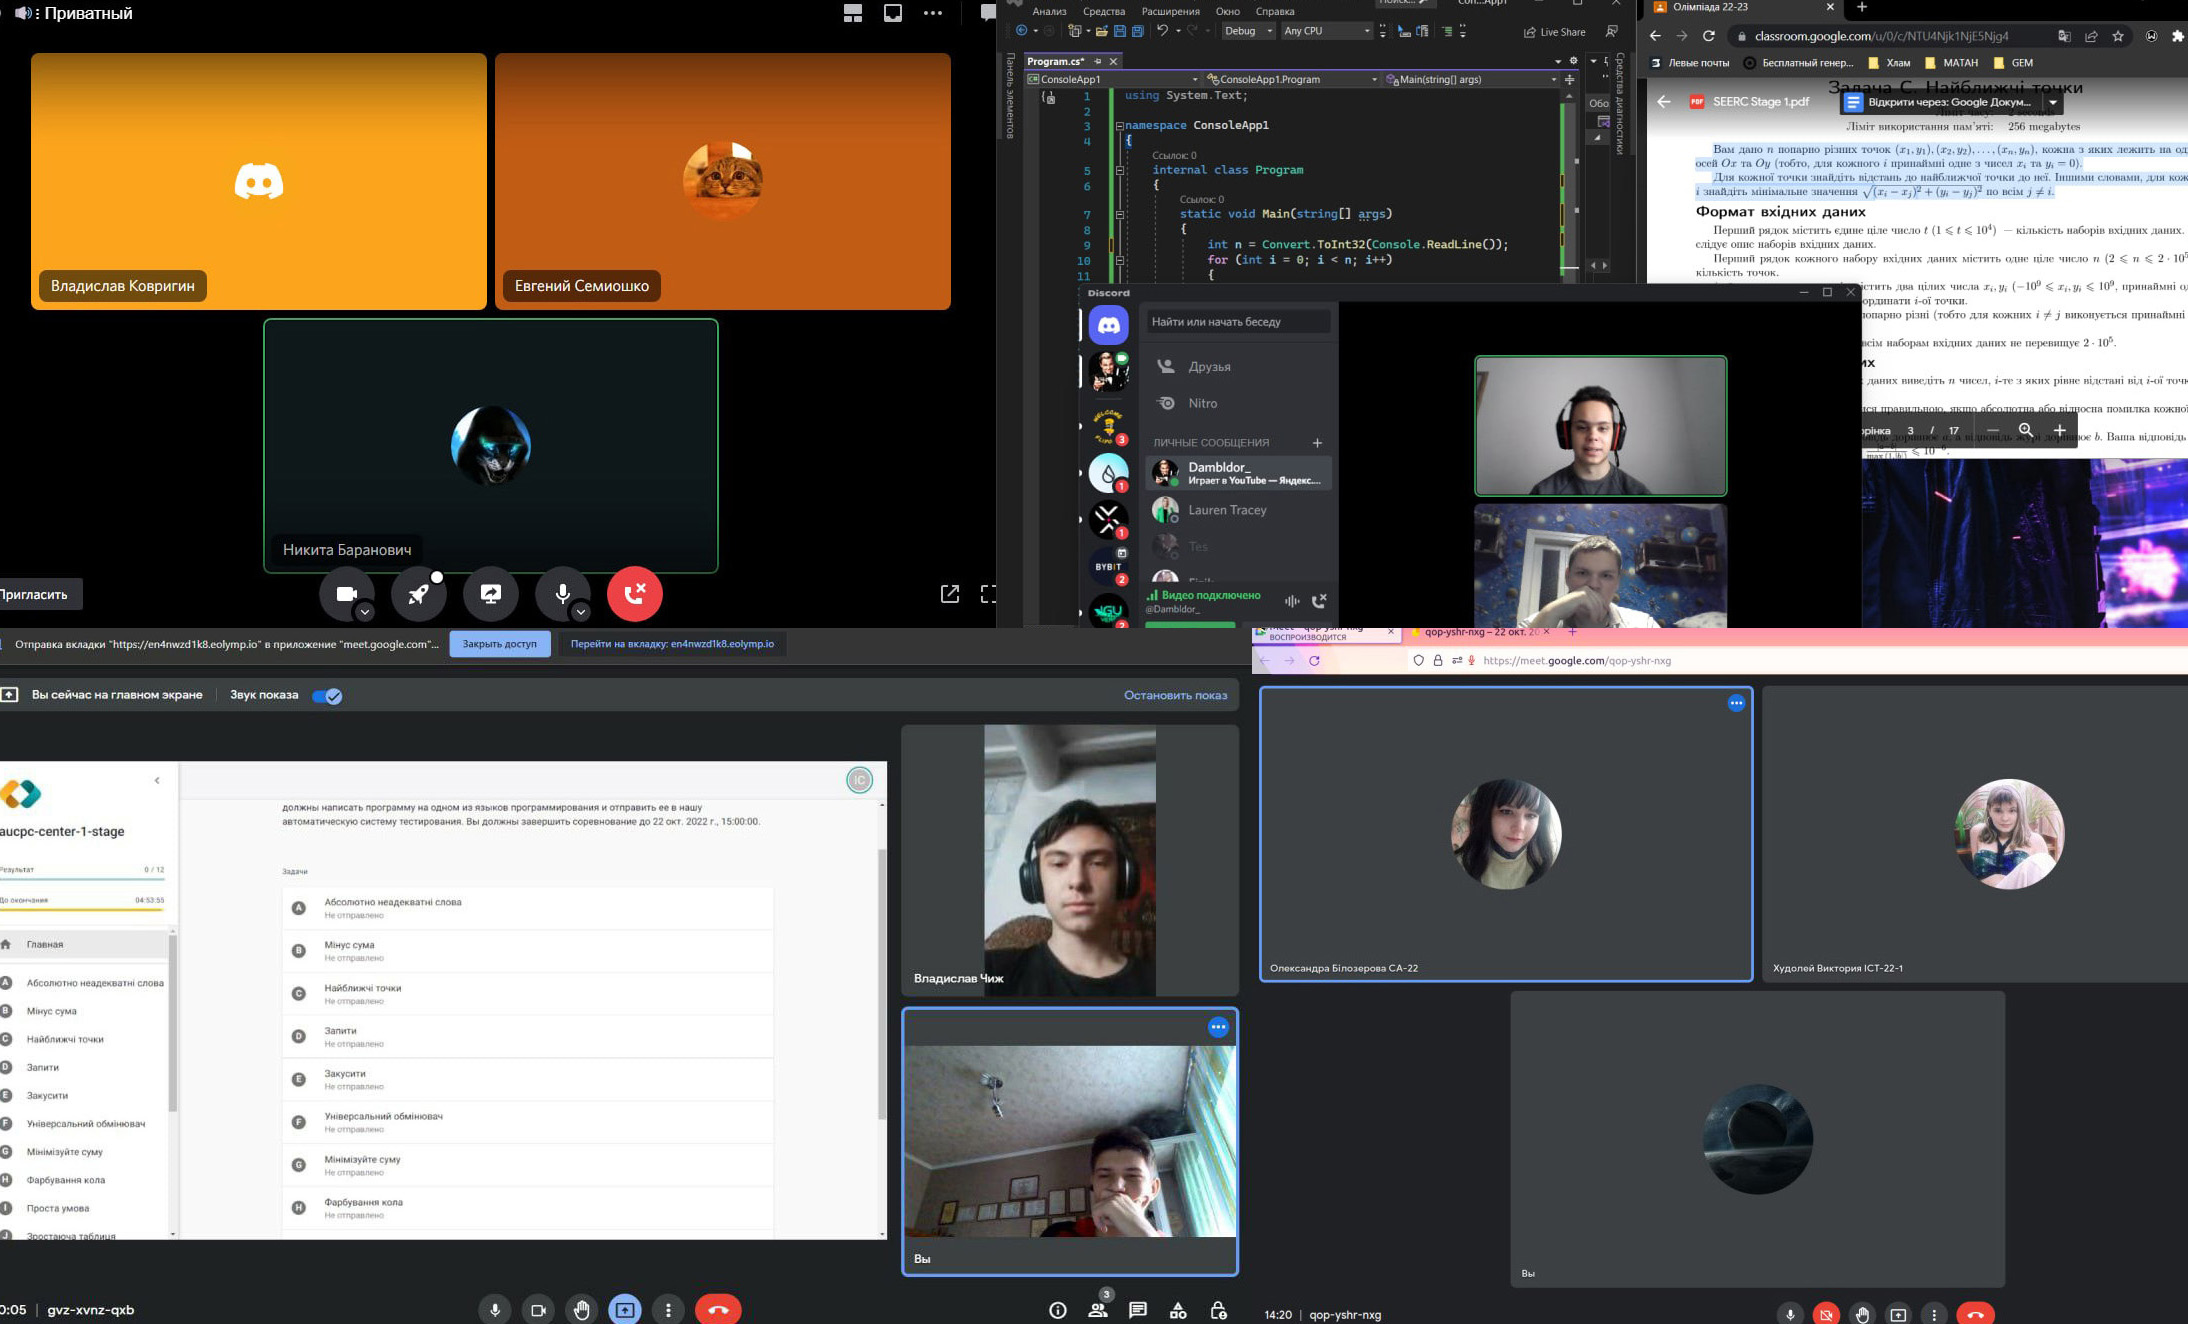Open the Chrome extensions puzzle icon
This screenshot has width=2188, height=1324.
point(2178,36)
